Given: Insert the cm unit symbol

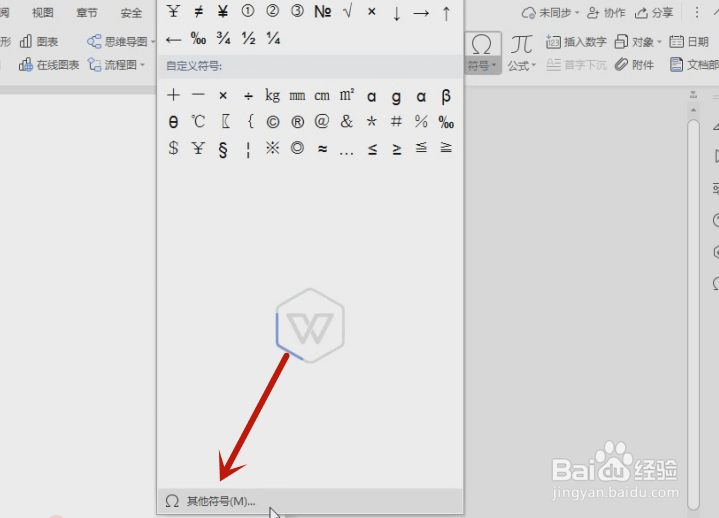Looking at the screenshot, I should pyautogui.click(x=322, y=96).
